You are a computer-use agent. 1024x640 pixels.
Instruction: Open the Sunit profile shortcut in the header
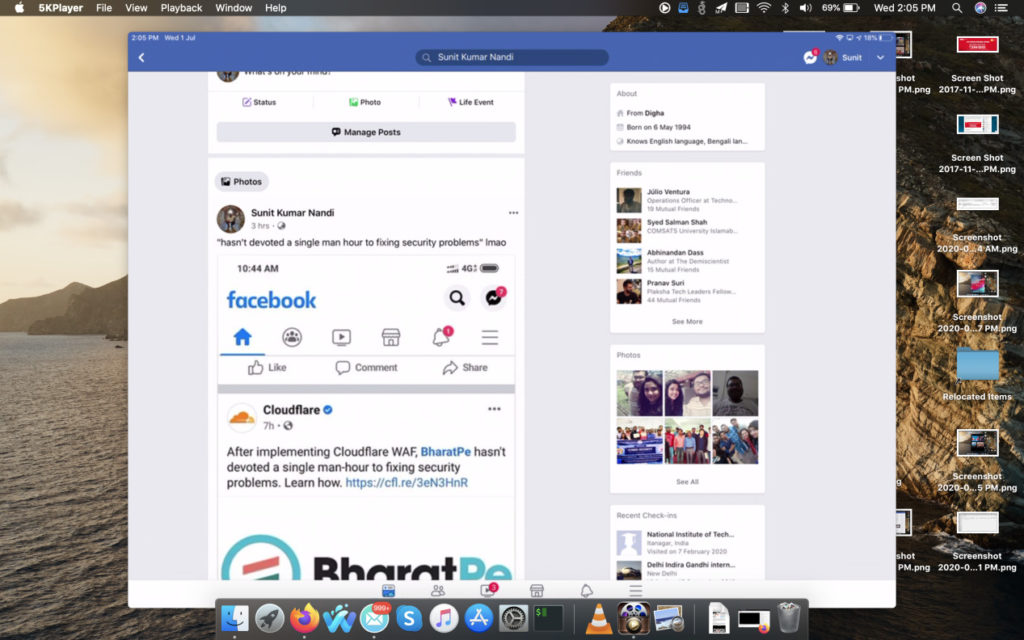pyautogui.click(x=843, y=57)
